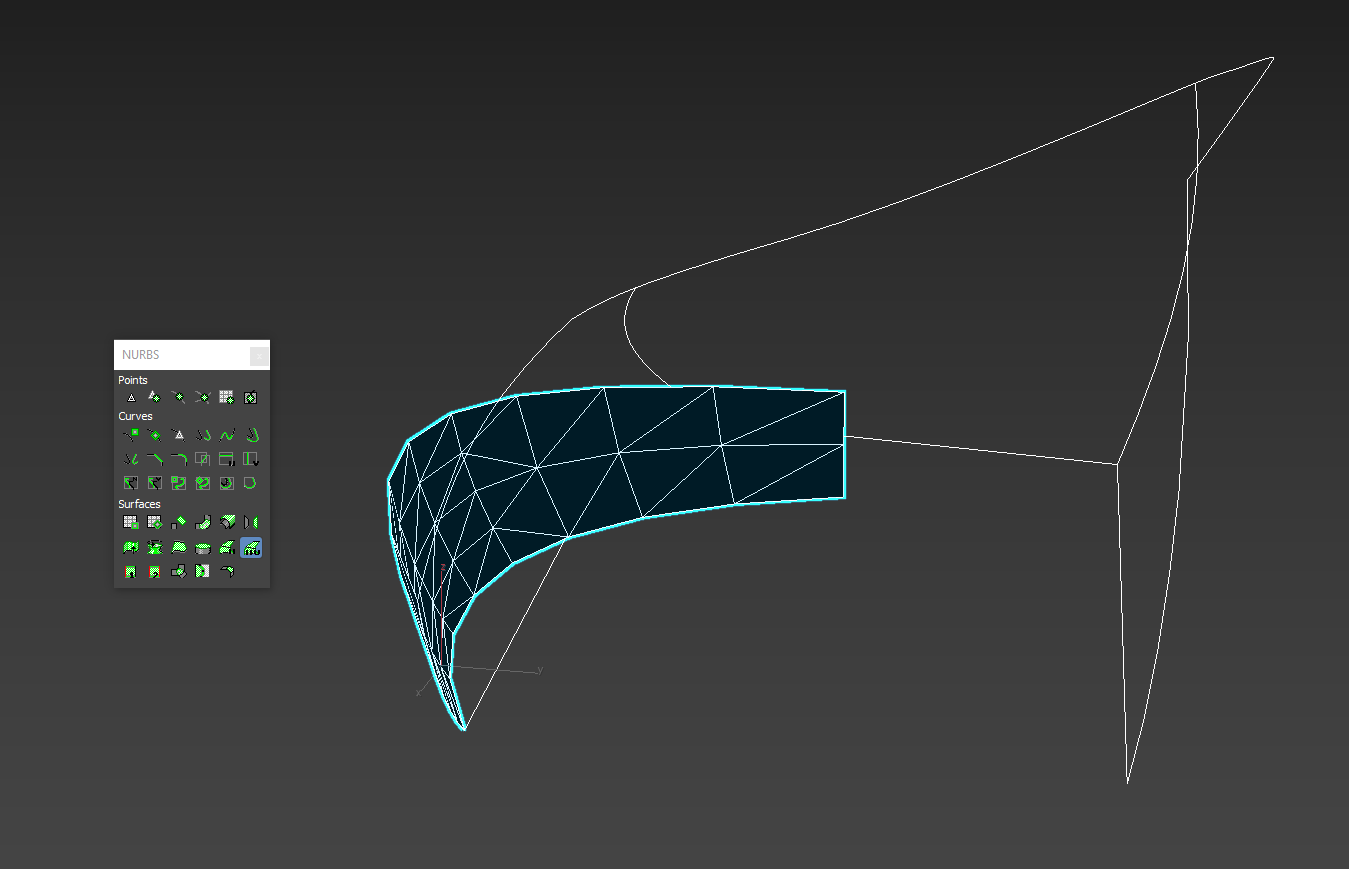Activate the Create 2-Rail Sweep tool
Image resolution: width=1349 pixels, height=869 pixels.
tap(155, 572)
